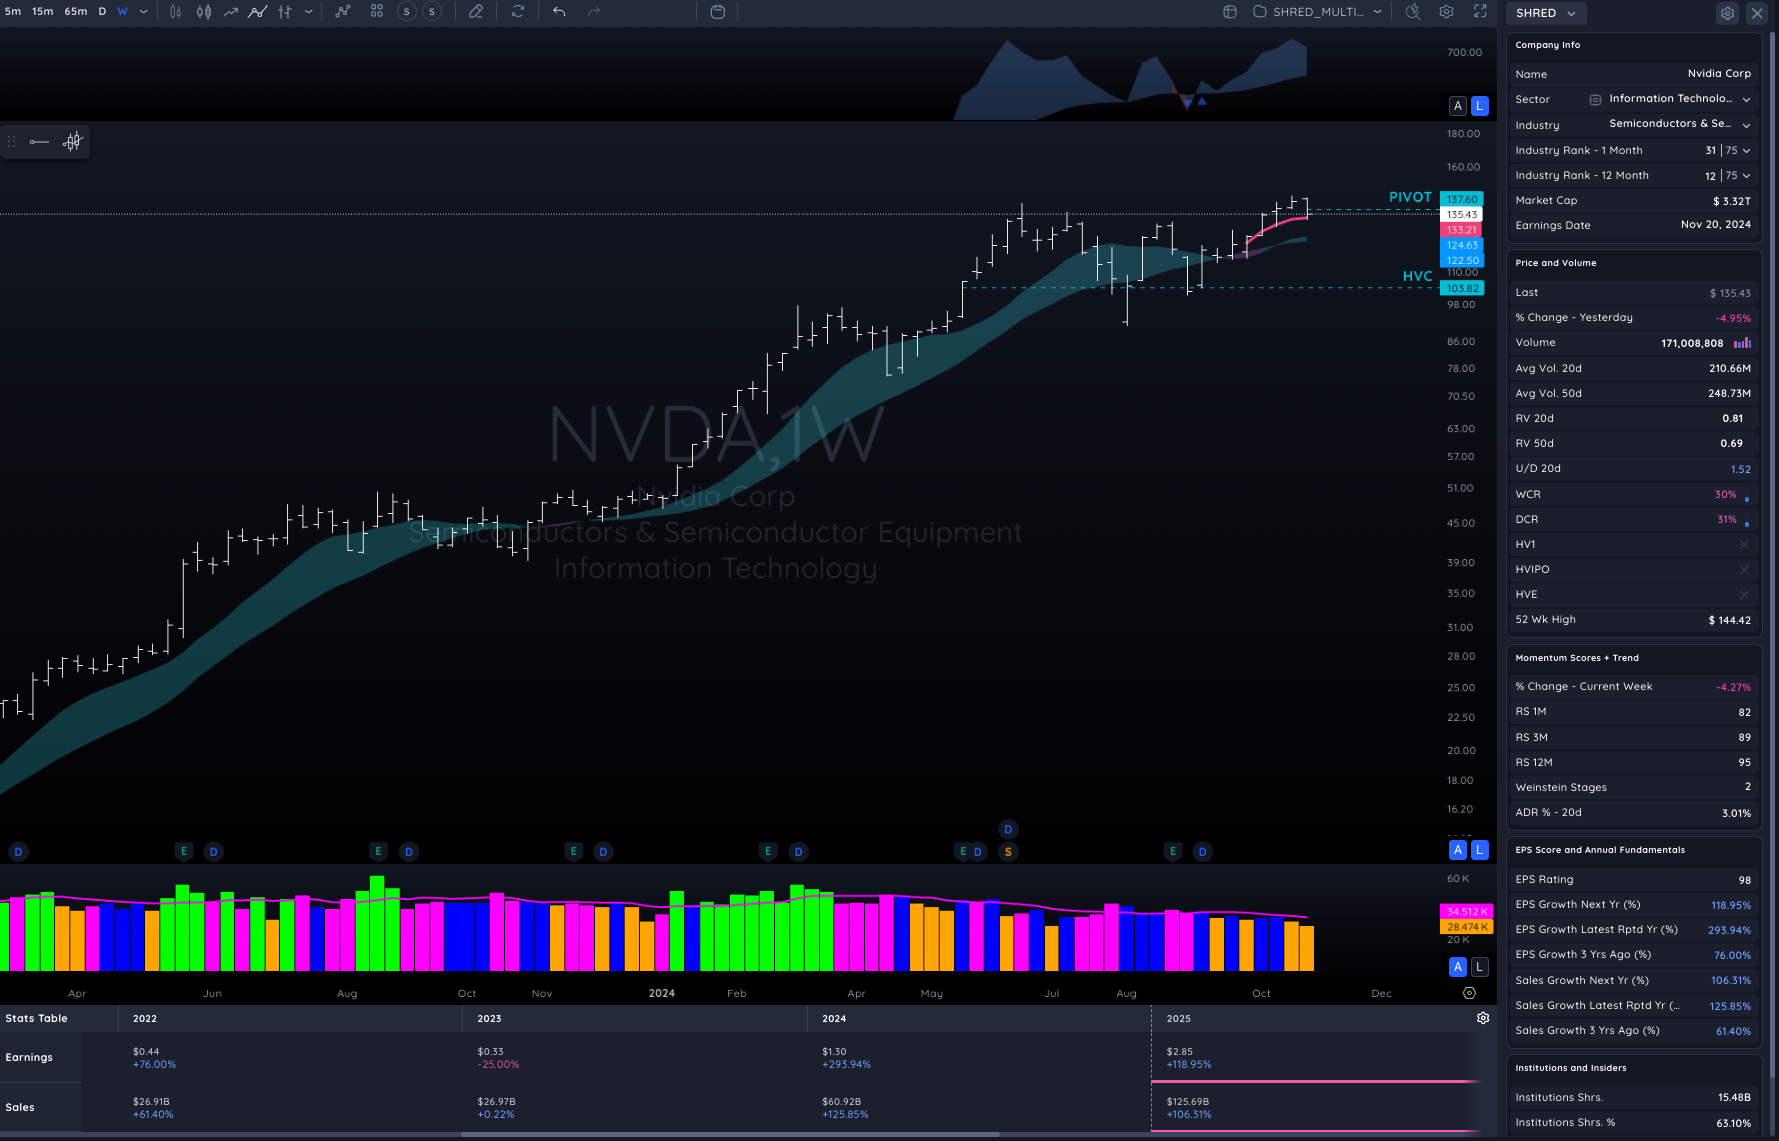
Task: Toggle Log scale (L) on the top indicator pane
Action: 1480,106
